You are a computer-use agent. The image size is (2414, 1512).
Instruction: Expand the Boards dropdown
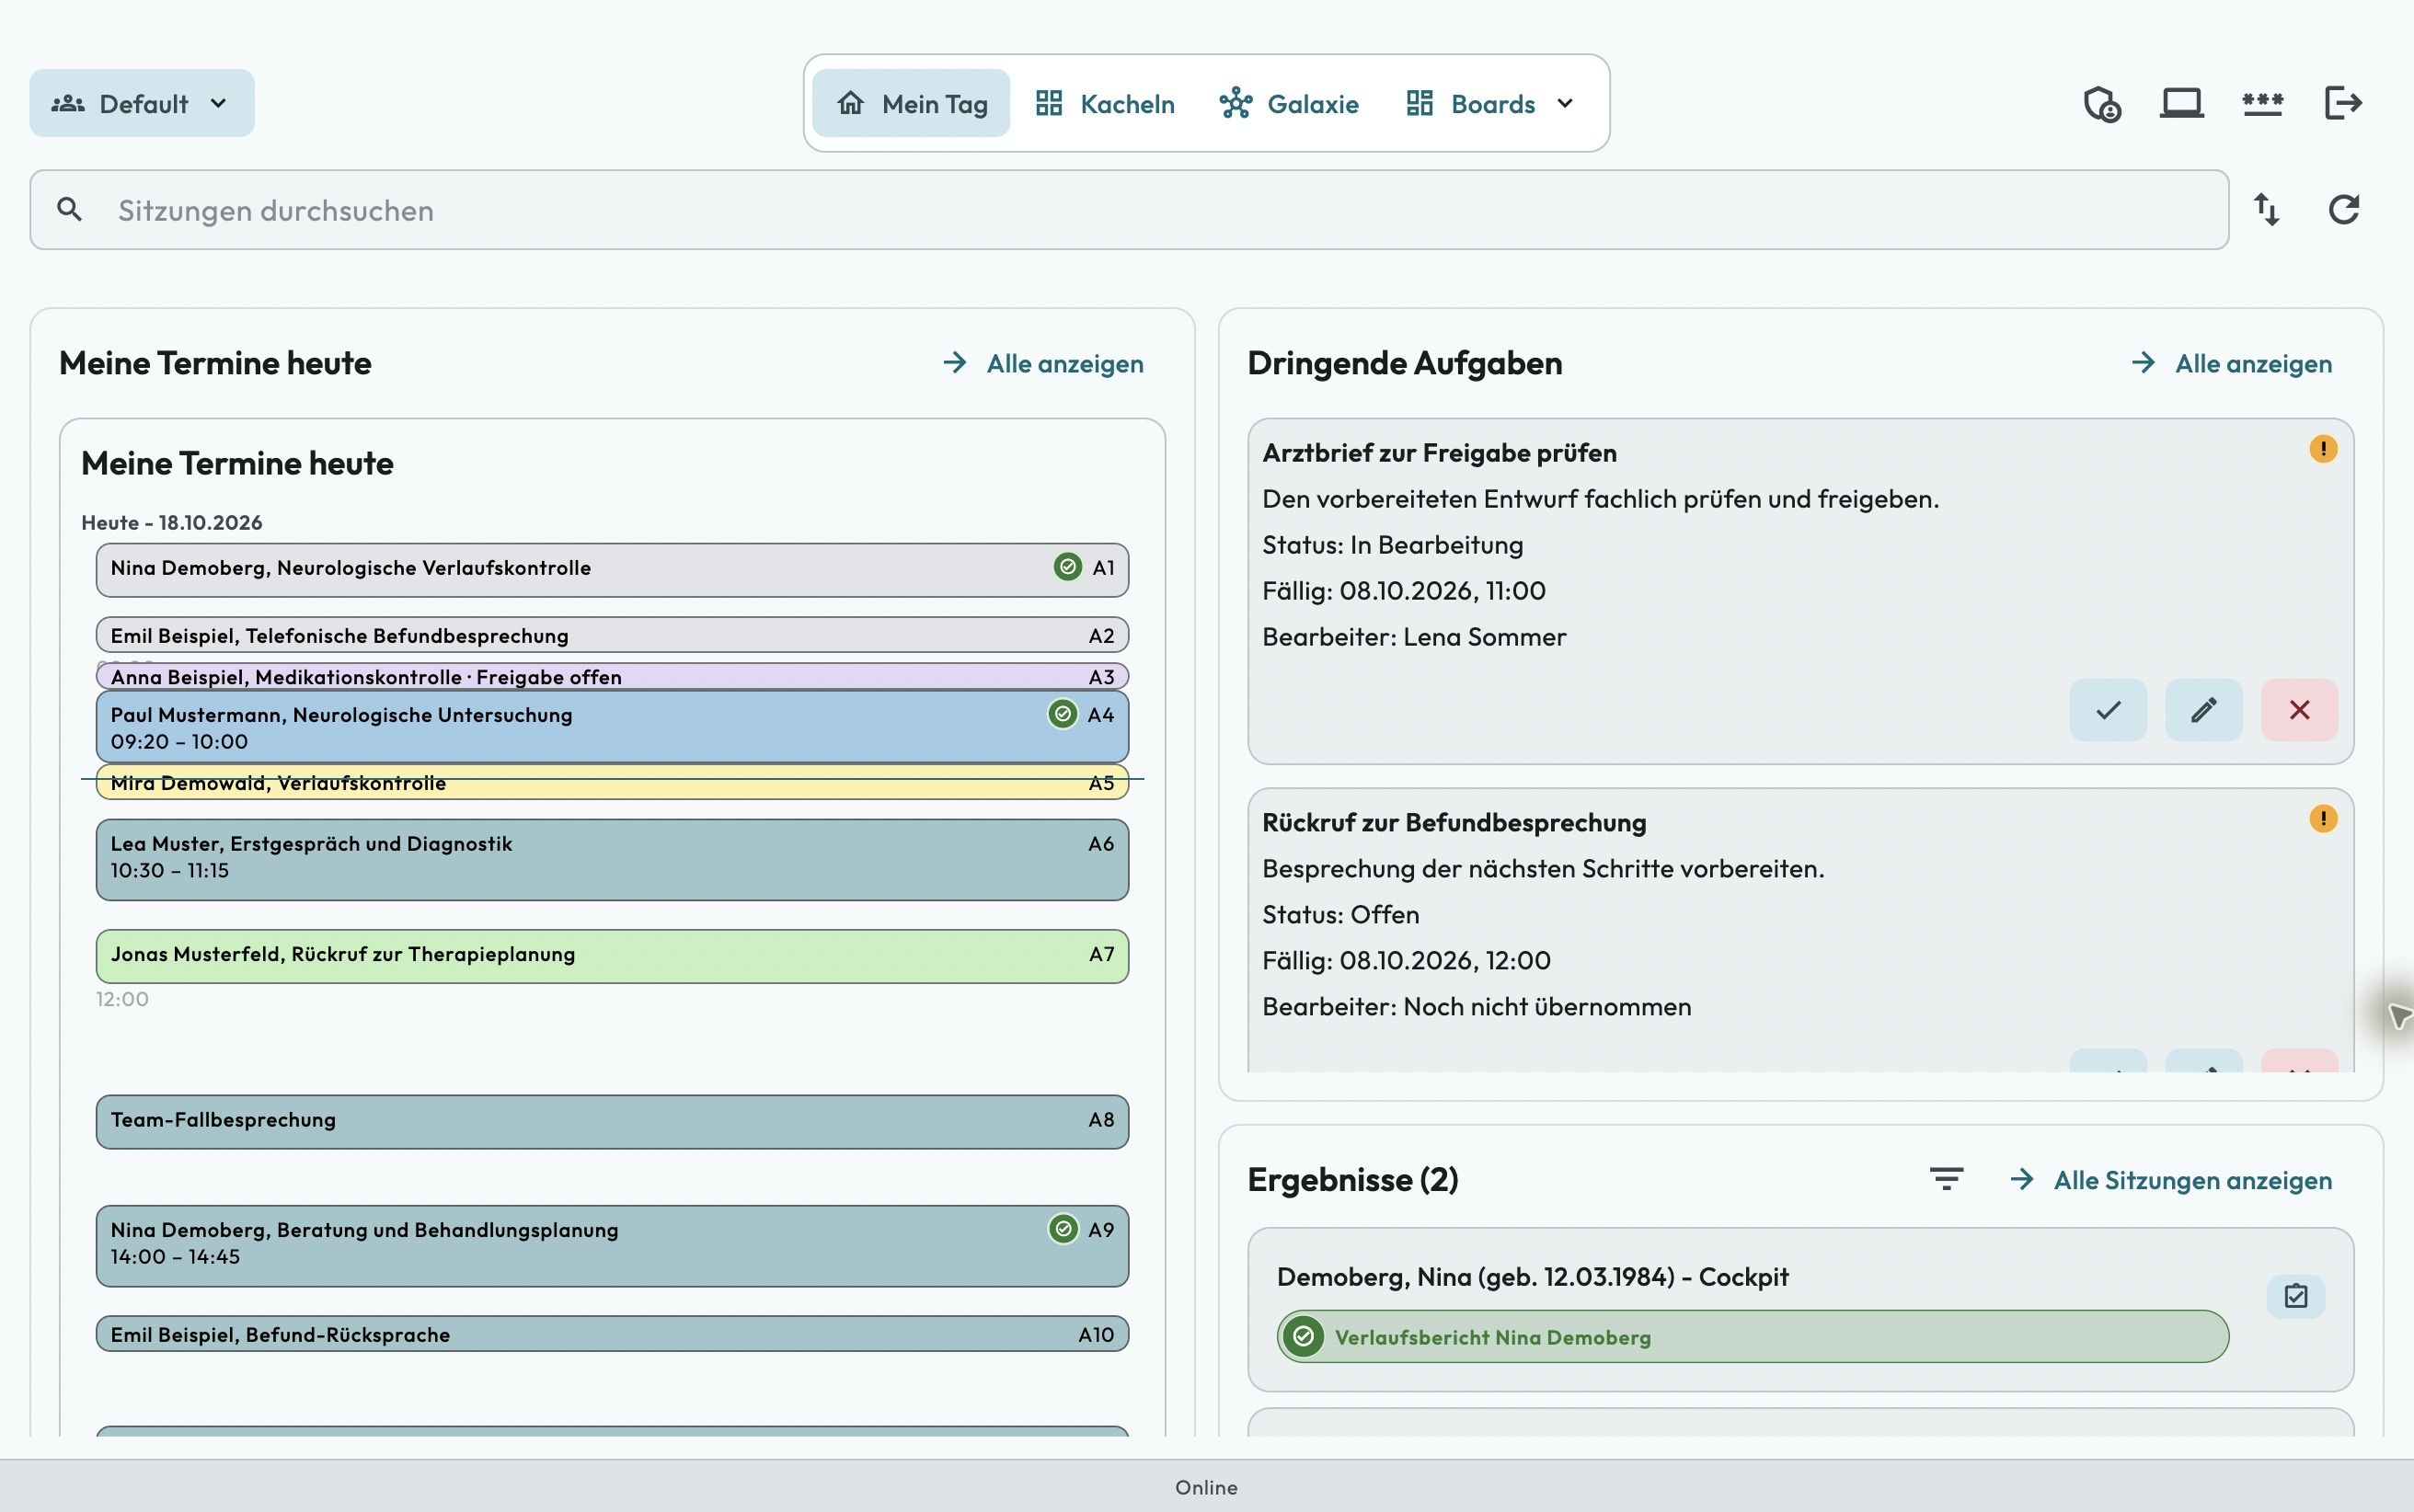click(x=1490, y=103)
